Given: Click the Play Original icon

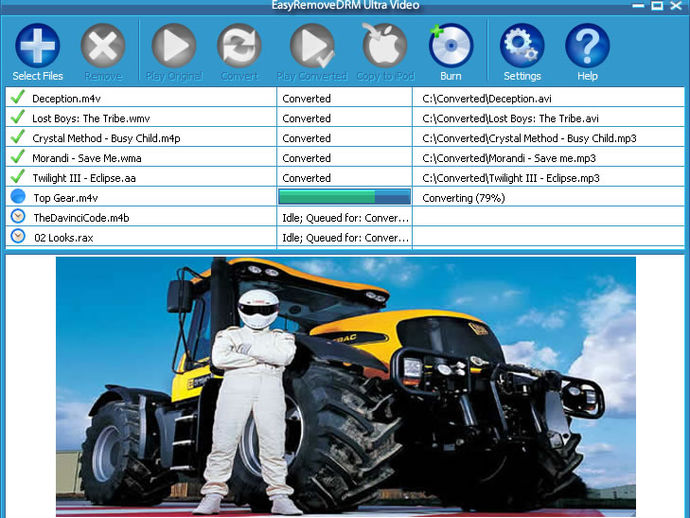Looking at the screenshot, I should tap(174, 45).
